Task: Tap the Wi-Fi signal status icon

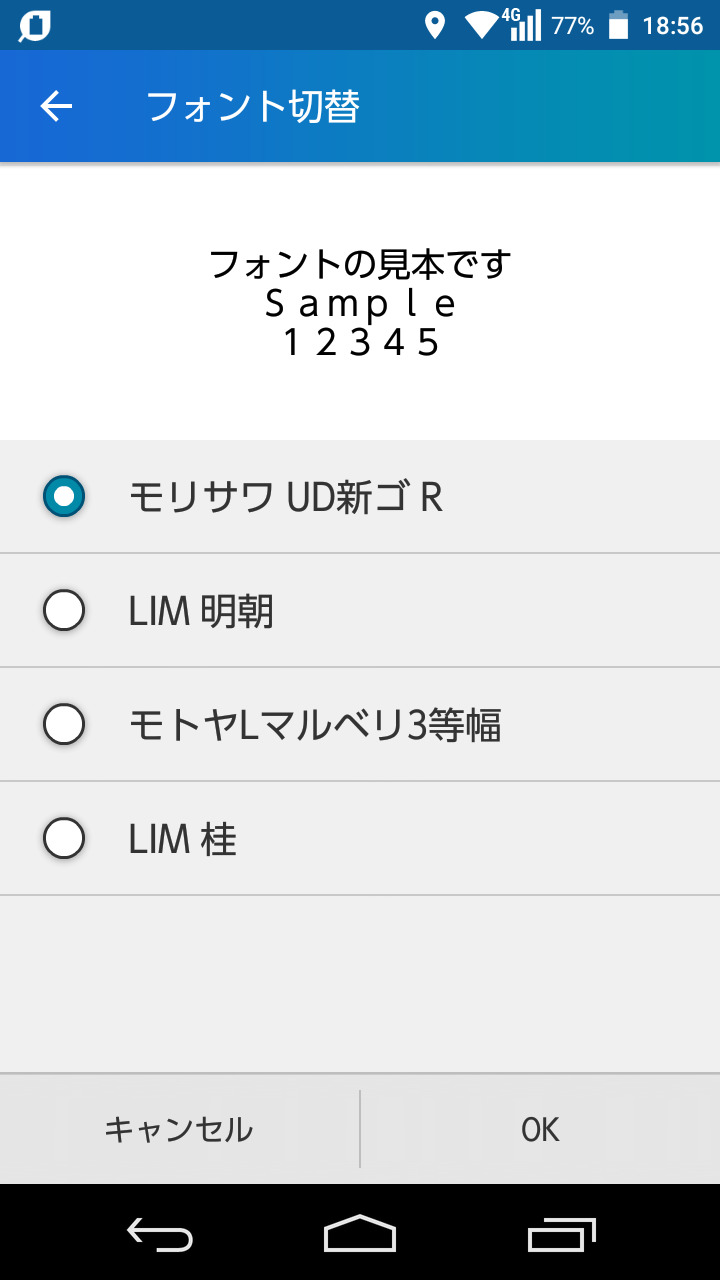Action: pos(482,26)
